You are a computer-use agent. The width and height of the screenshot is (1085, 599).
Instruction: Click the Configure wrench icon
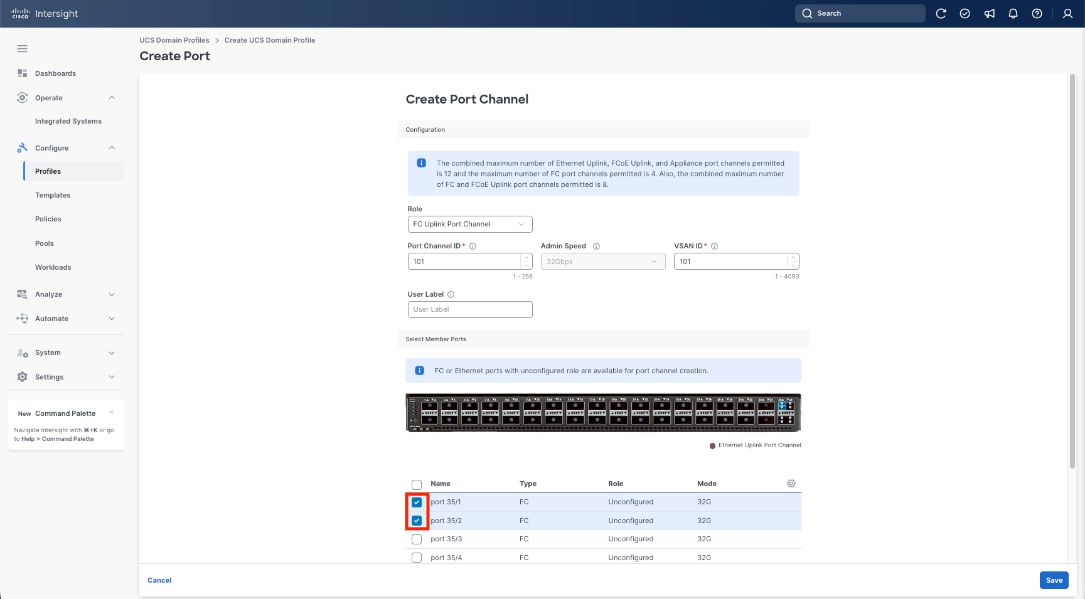click(22, 148)
